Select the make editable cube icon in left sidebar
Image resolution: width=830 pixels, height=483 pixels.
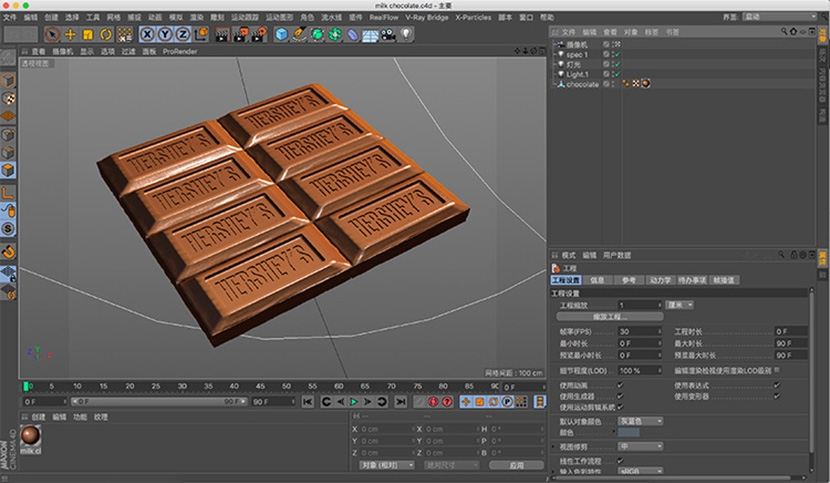click(8, 80)
